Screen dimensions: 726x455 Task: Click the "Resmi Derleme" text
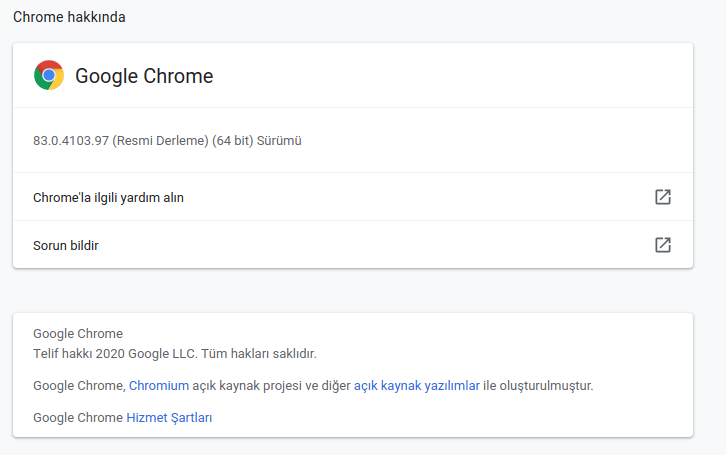pyautogui.click(x=160, y=141)
